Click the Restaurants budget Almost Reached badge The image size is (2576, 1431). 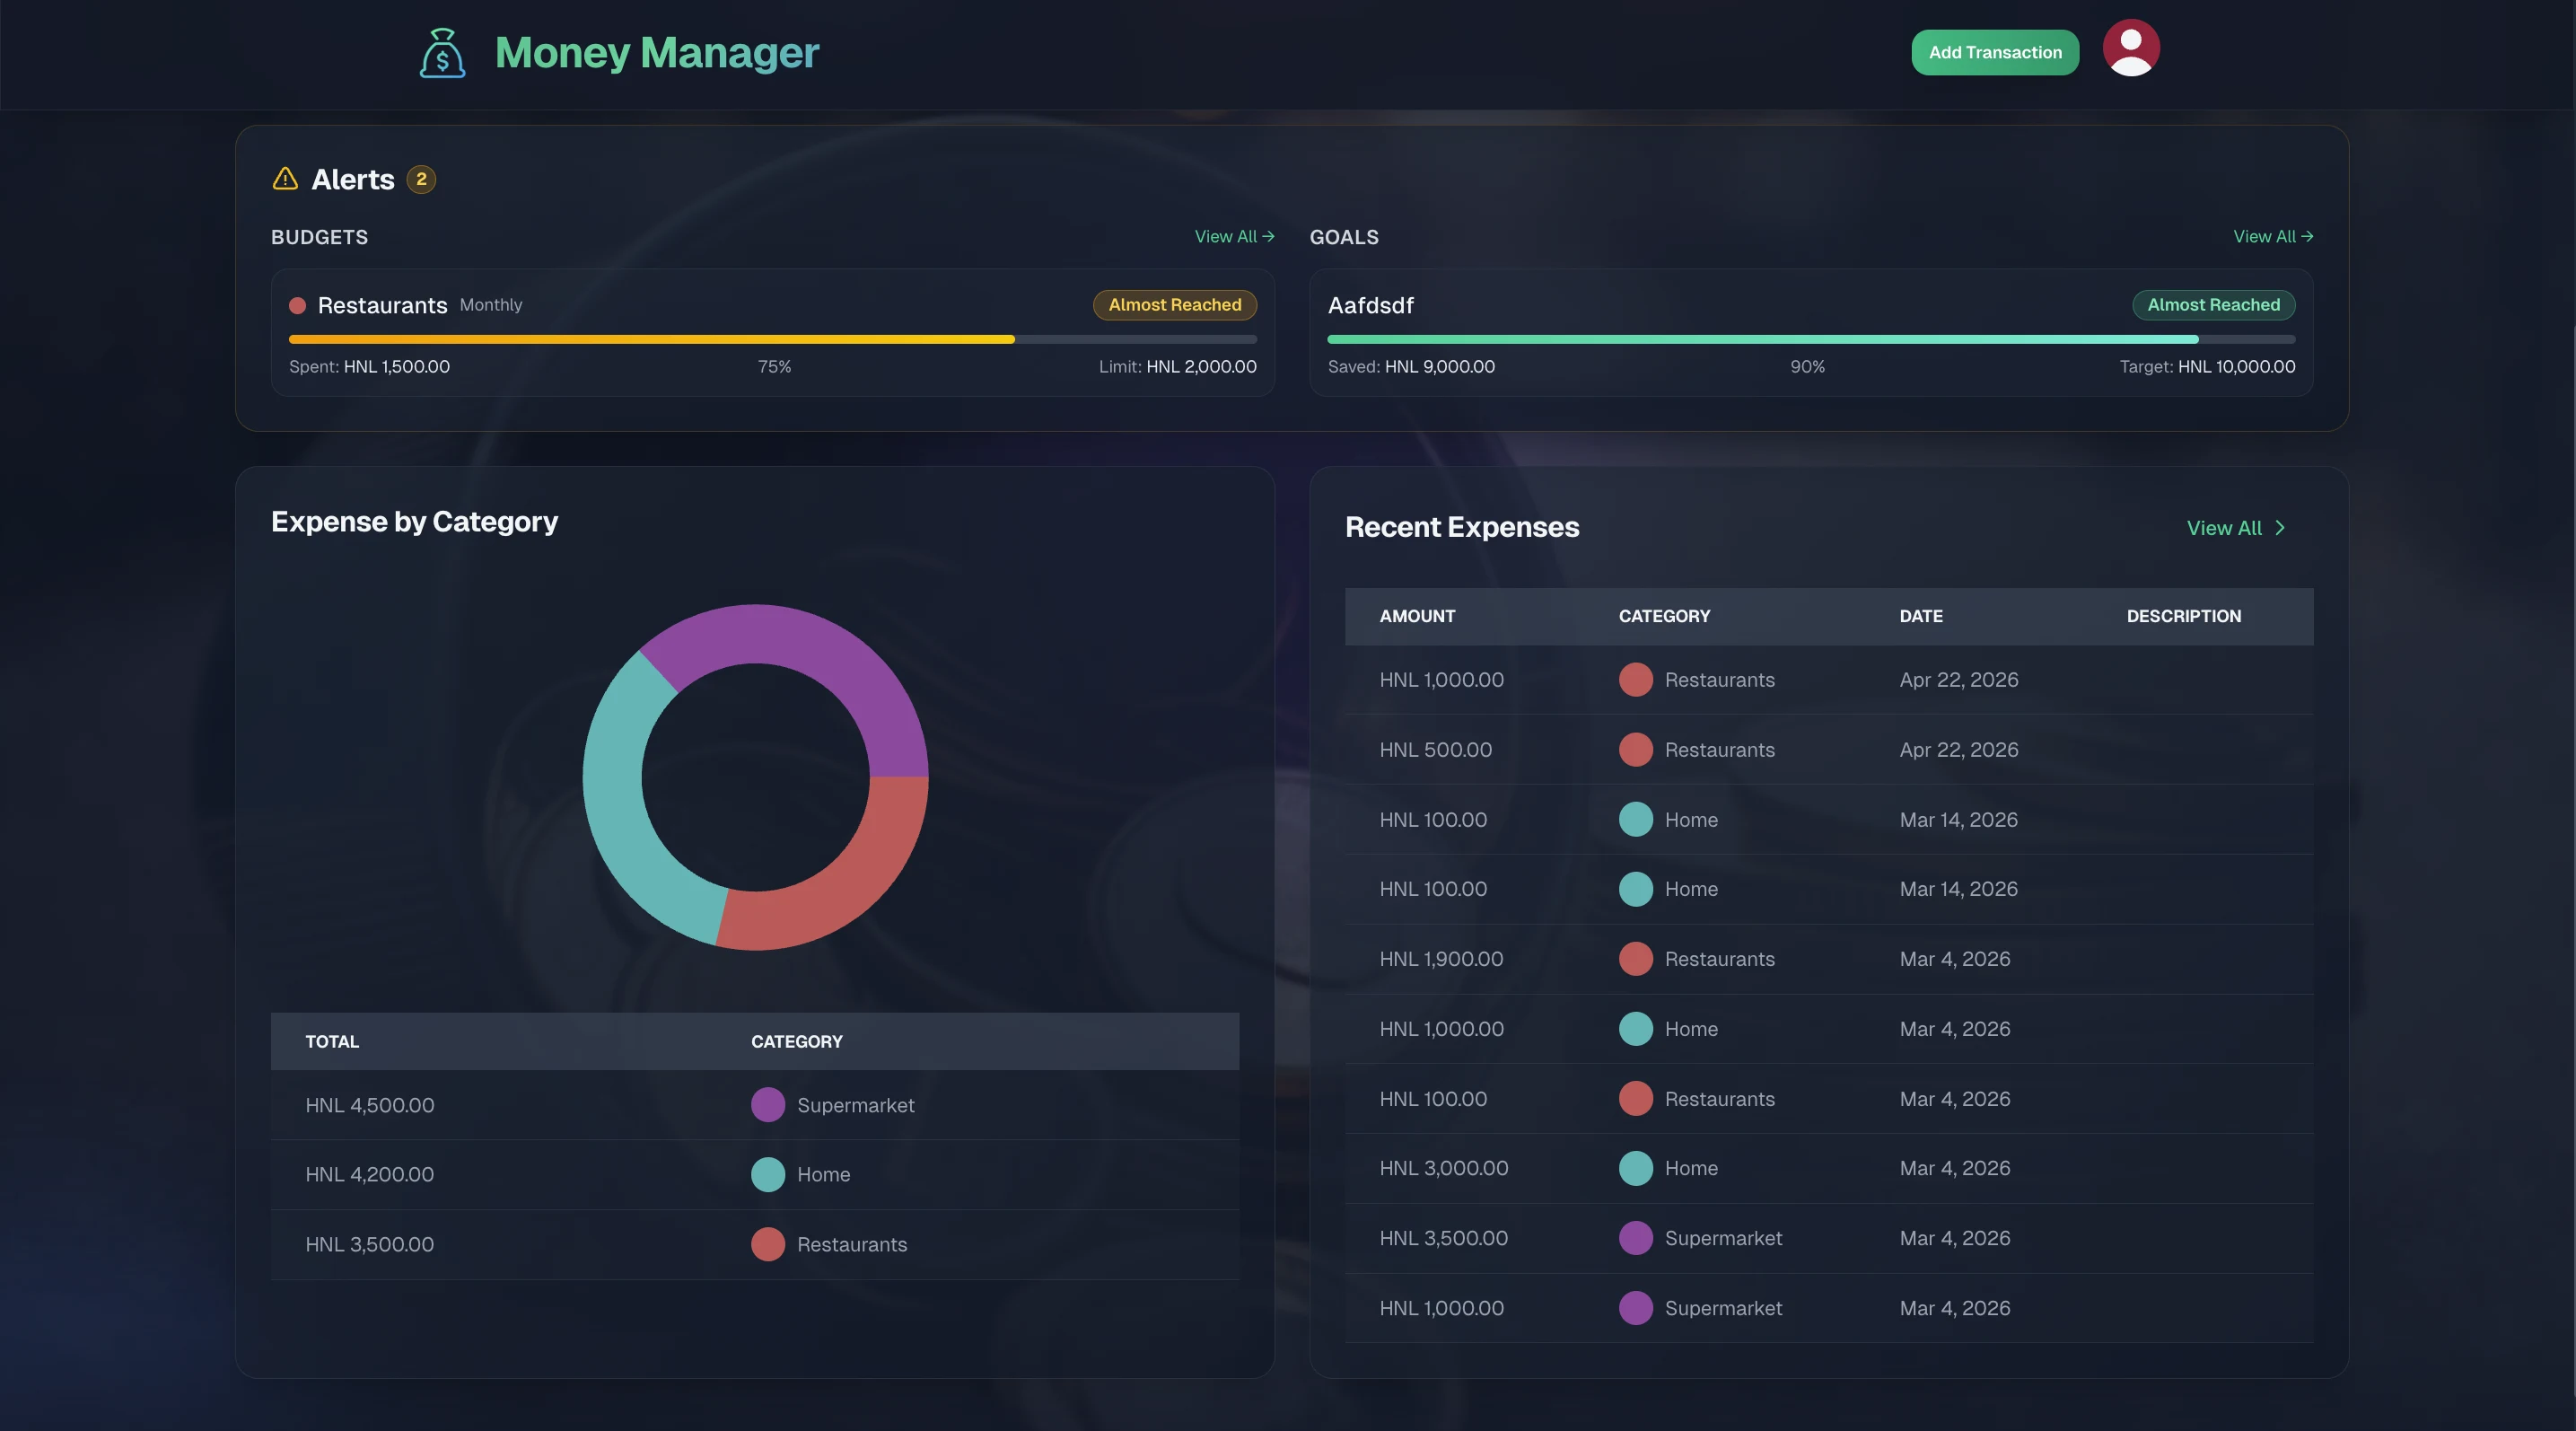[x=1175, y=305]
